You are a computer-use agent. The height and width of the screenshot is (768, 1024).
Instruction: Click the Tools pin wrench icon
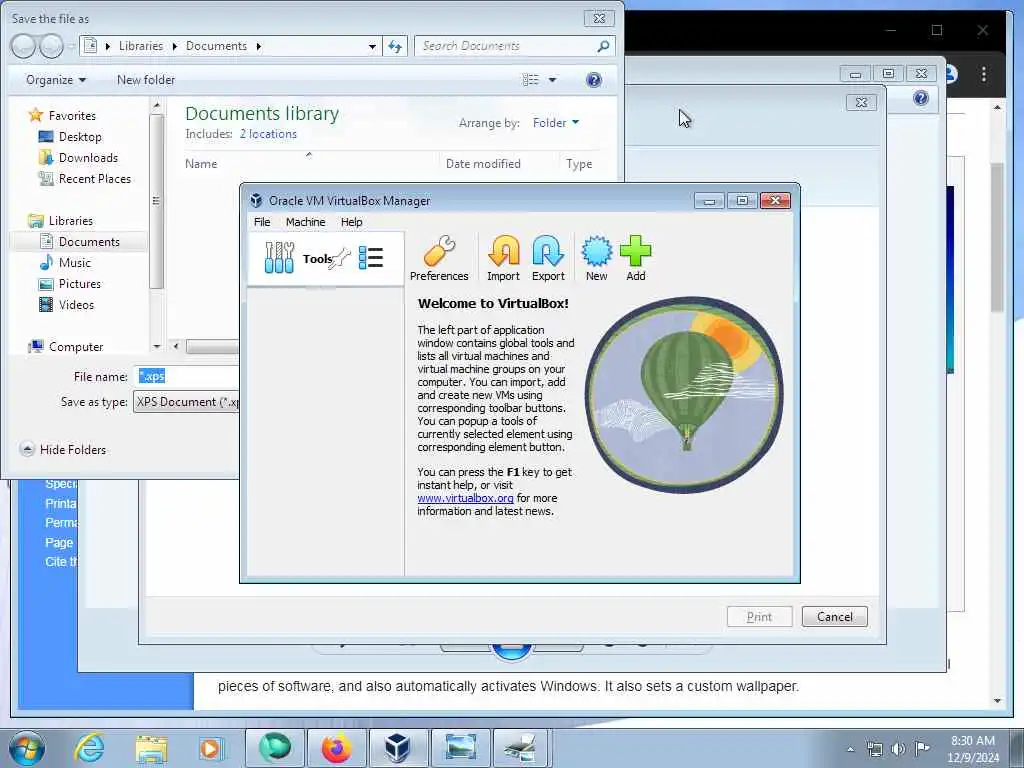coord(340,259)
